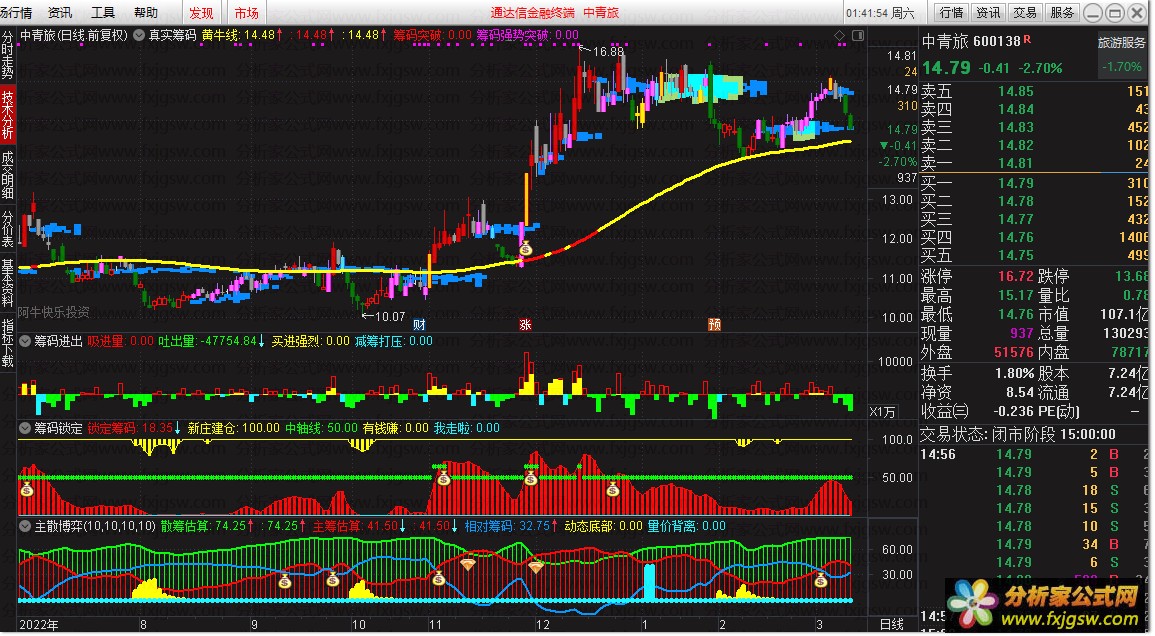Click the 2022年 label on time axis
The image size is (1155, 636).
(39, 625)
